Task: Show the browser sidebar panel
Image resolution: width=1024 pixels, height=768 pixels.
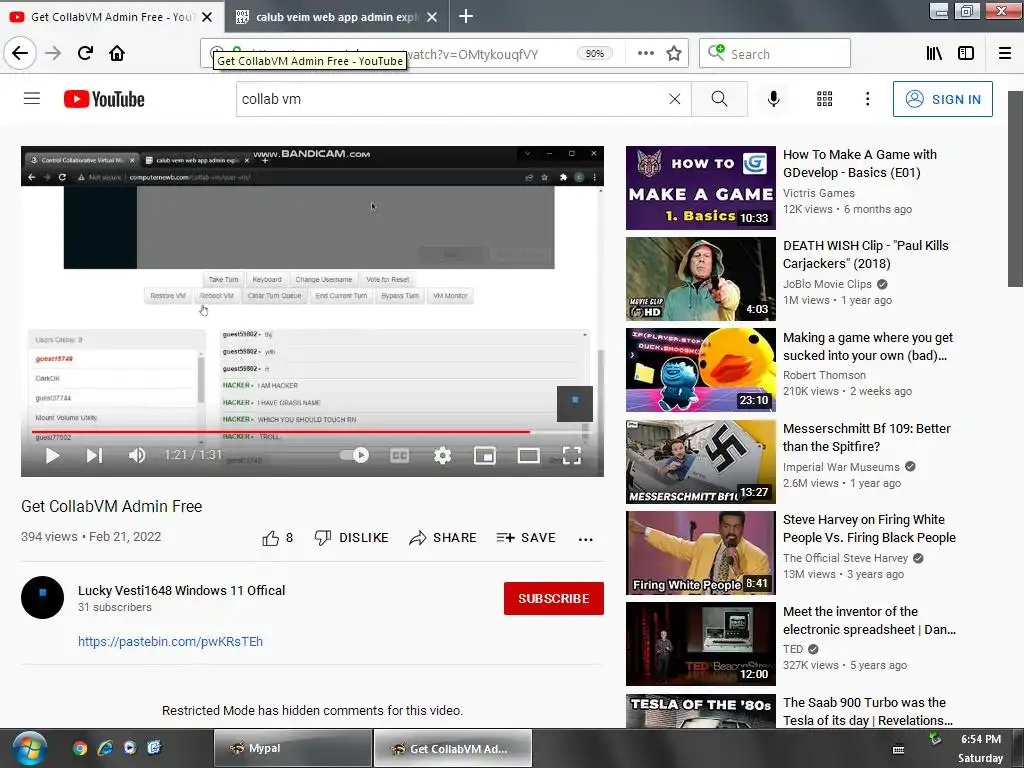Action: coord(966,53)
